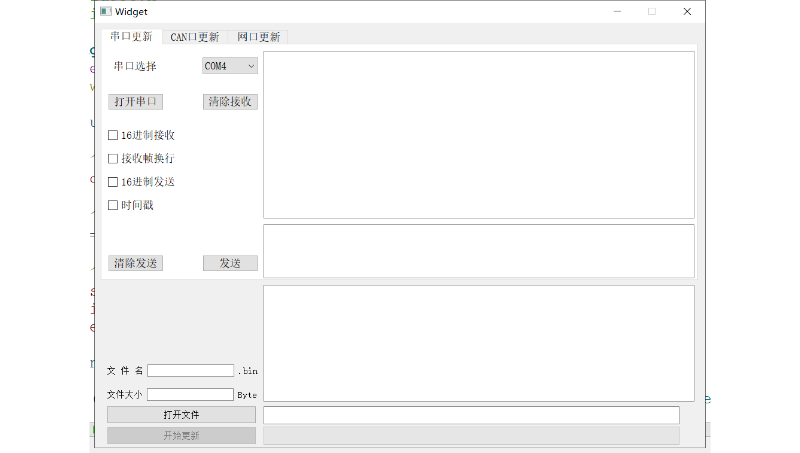Click inside the send text box

(479, 251)
